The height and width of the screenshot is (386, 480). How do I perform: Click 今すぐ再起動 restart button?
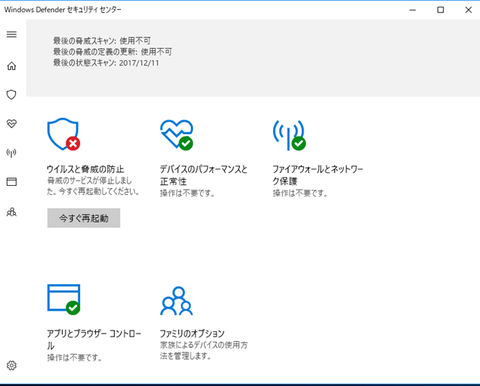(84, 218)
